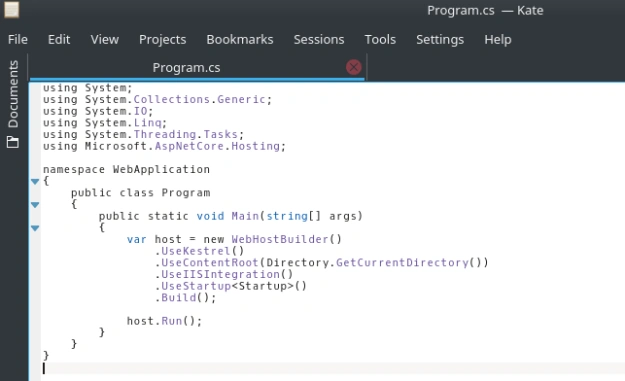625x381 pixels.
Task: Open the Settings menu
Action: (440, 40)
